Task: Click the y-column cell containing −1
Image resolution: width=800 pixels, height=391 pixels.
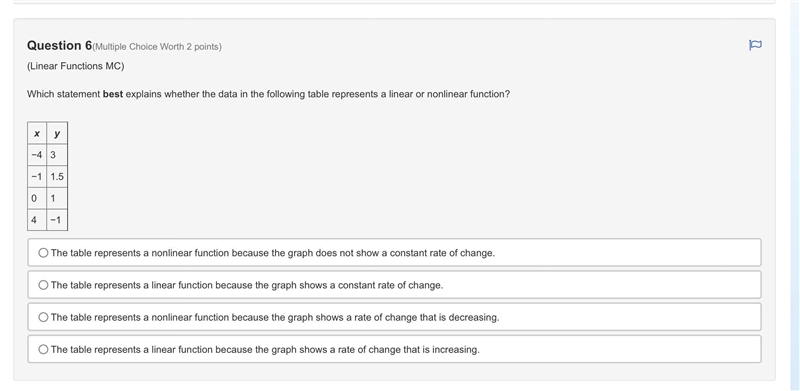Action: click(x=57, y=219)
